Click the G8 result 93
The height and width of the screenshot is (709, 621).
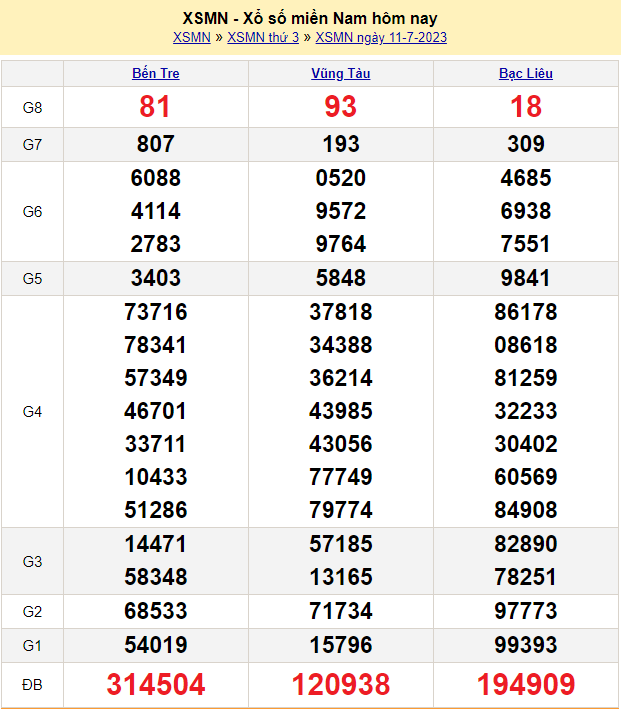pyautogui.click(x=340, y=107)
